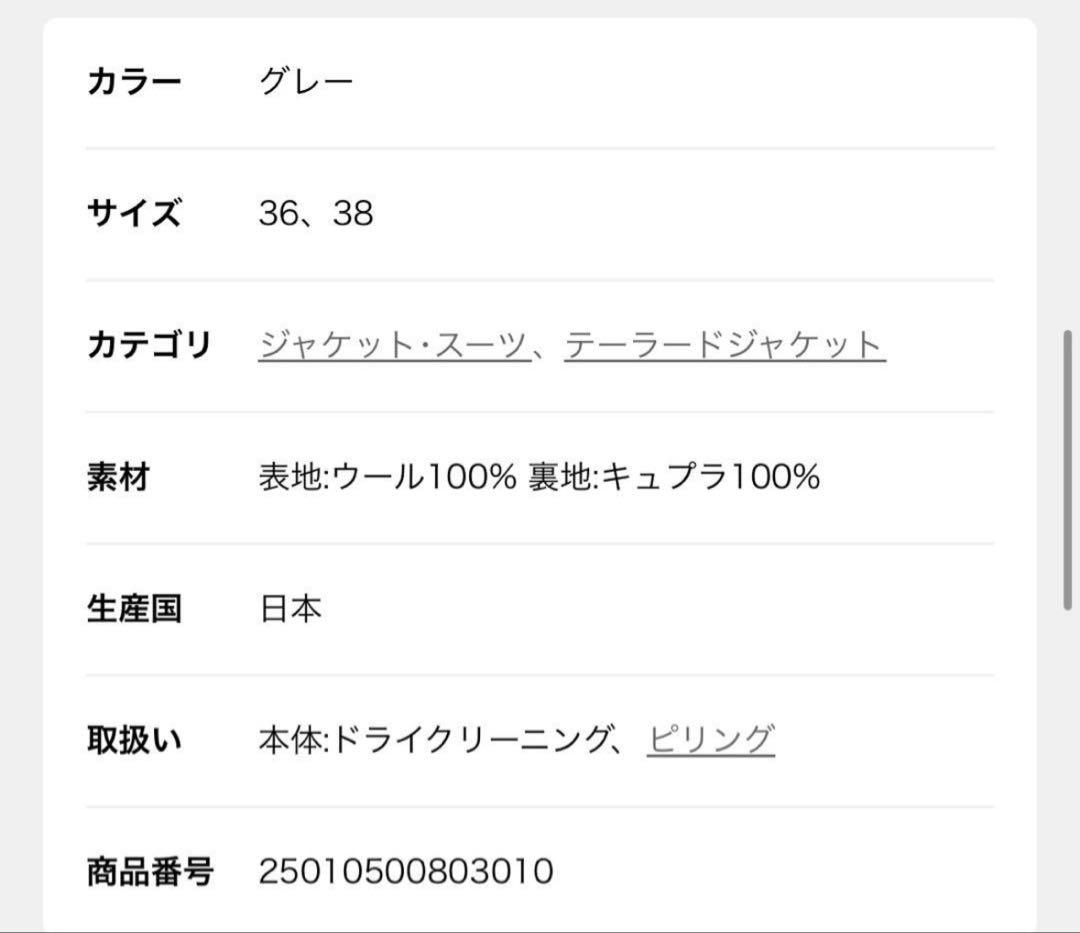Select the size value 36、38

(x=313, y=211)
